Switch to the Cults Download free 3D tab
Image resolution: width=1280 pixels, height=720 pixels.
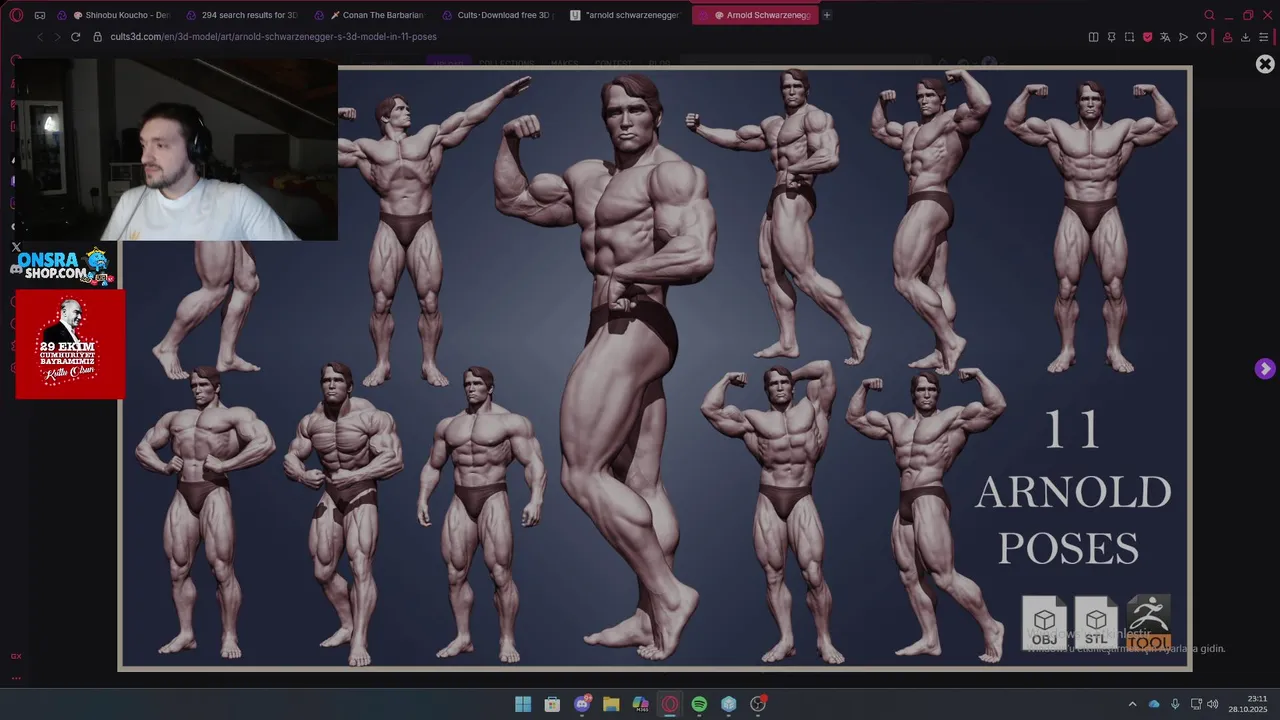(497, 15)
